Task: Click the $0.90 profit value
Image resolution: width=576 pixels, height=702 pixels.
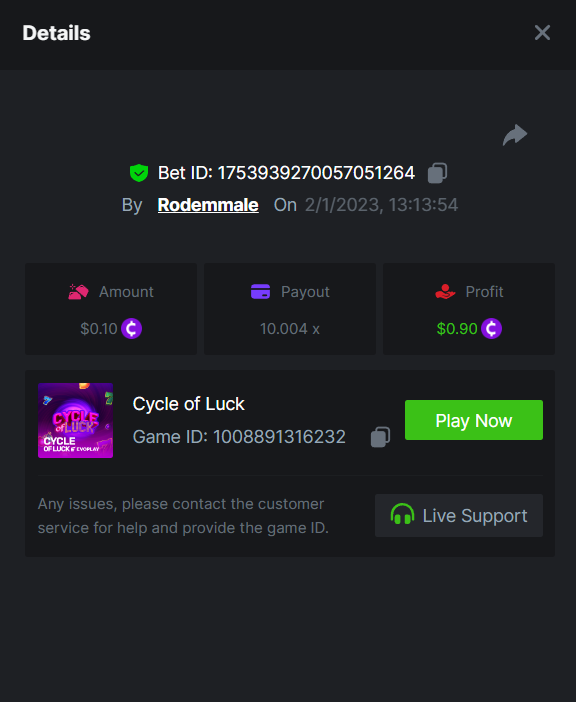Action: (x=457, y=329)
